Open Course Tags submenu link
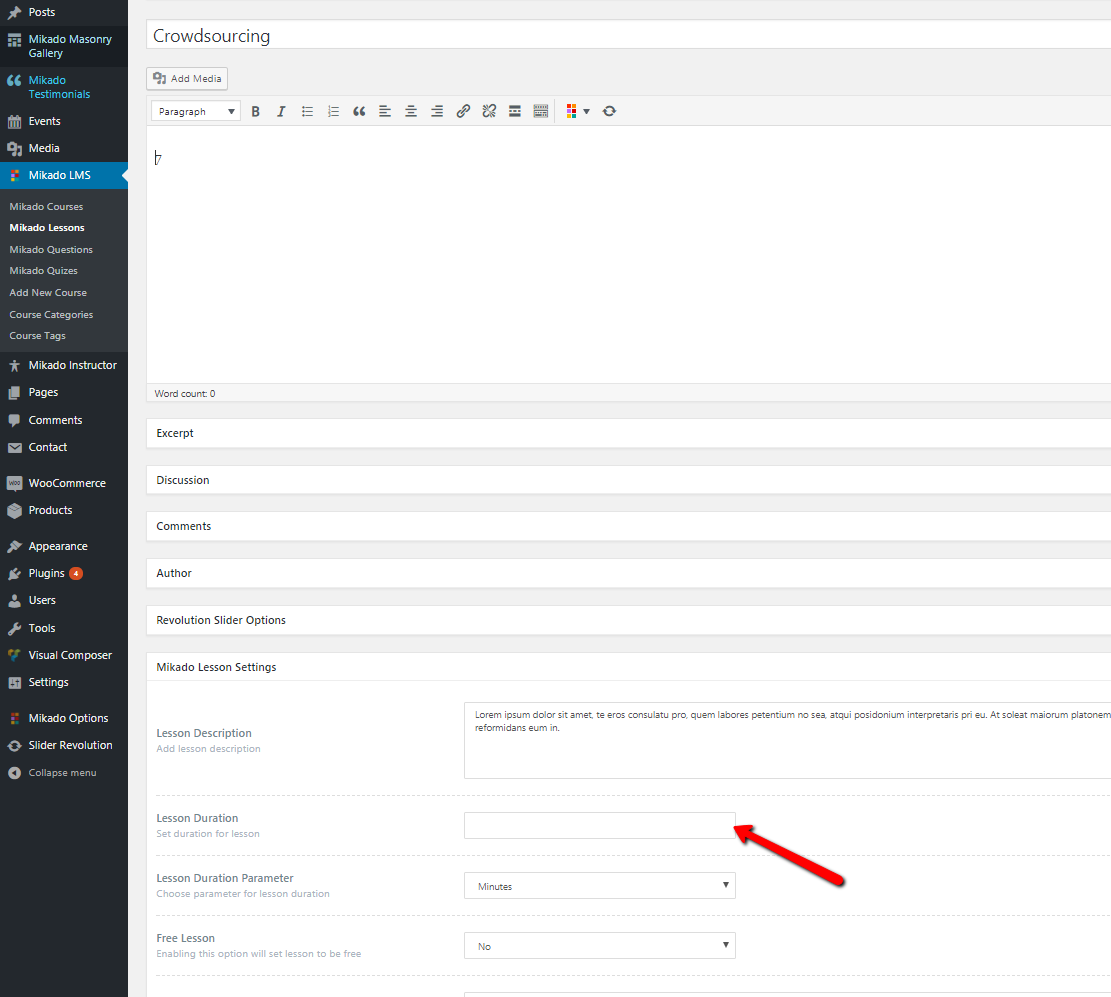Viewport: 1111px width, 997px height. coord(38,336)
